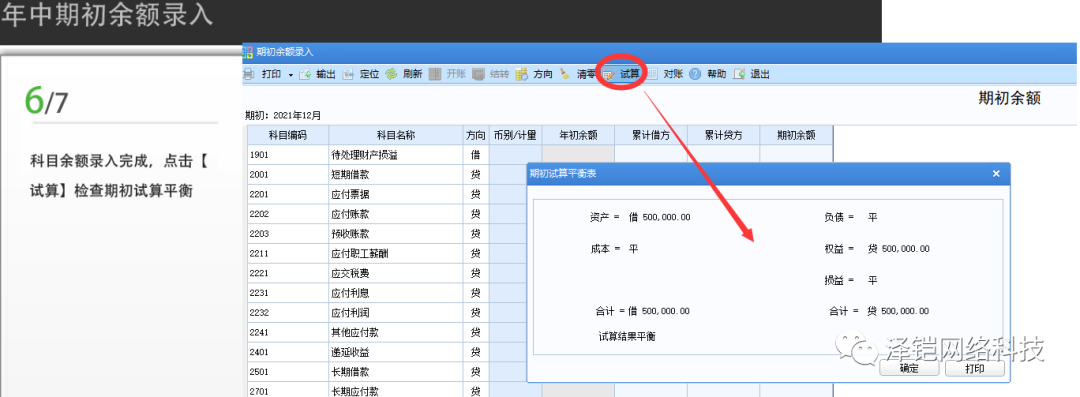Click the 清零 broom icon

click(565, 74)
